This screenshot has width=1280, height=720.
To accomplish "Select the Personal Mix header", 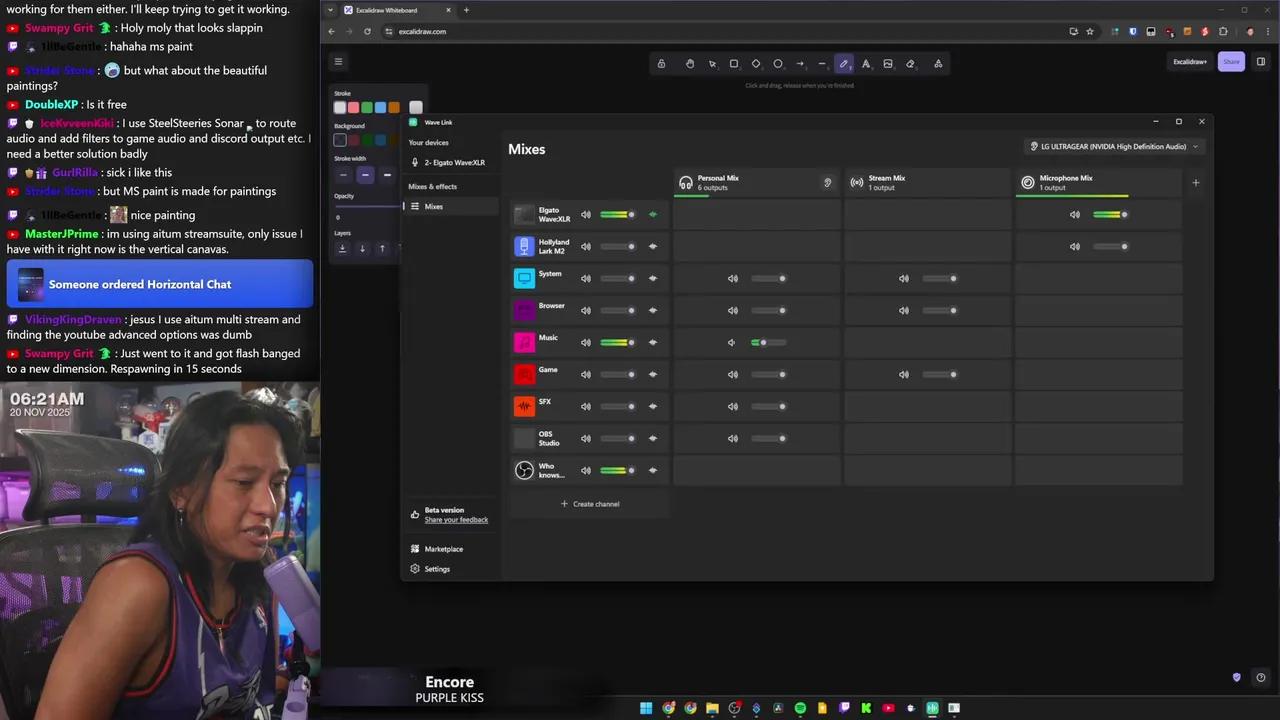I will coord(758,182).
